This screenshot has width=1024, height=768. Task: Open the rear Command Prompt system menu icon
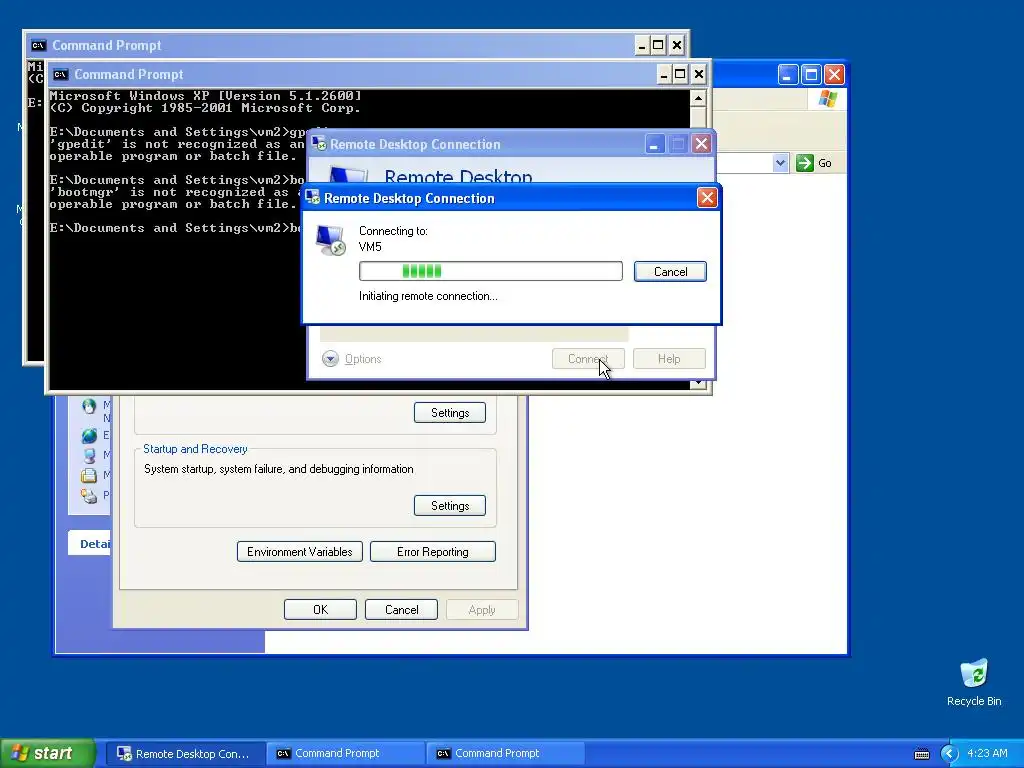39,45
